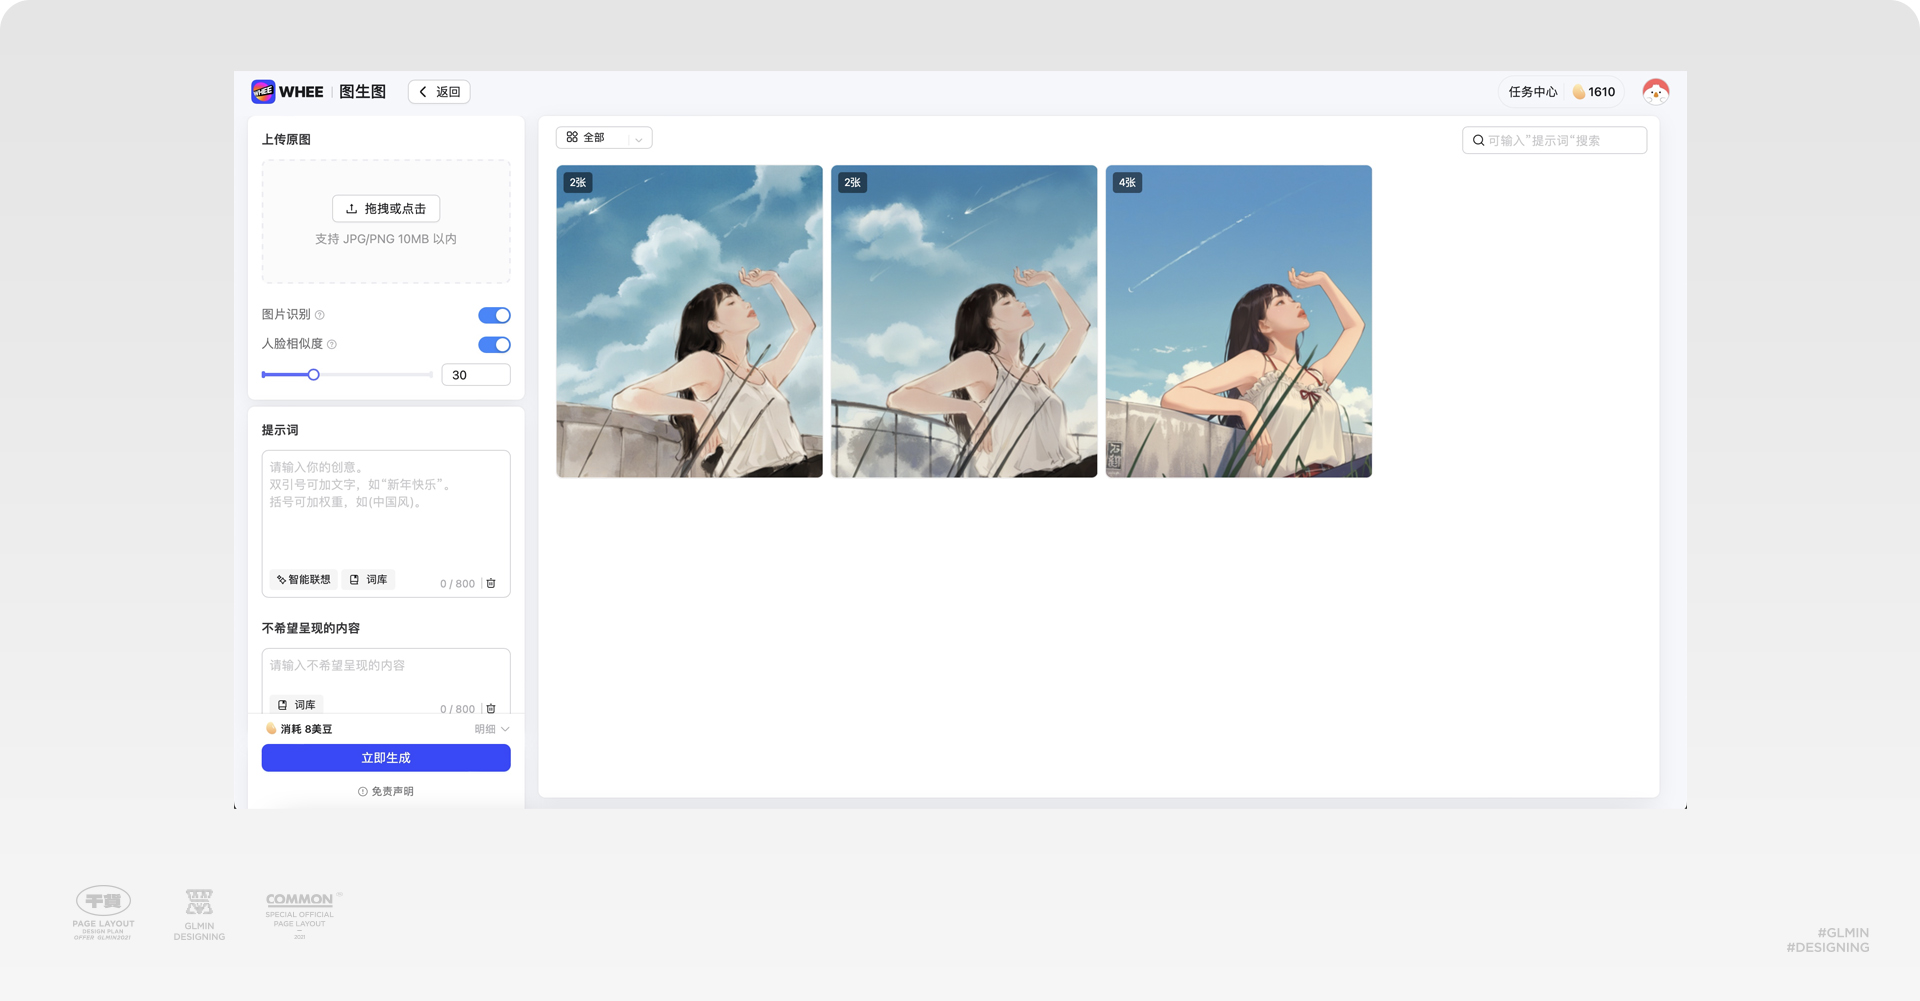Click the 1610 beans balance
This screenshot has height=1001, width=1920.
1593,92
